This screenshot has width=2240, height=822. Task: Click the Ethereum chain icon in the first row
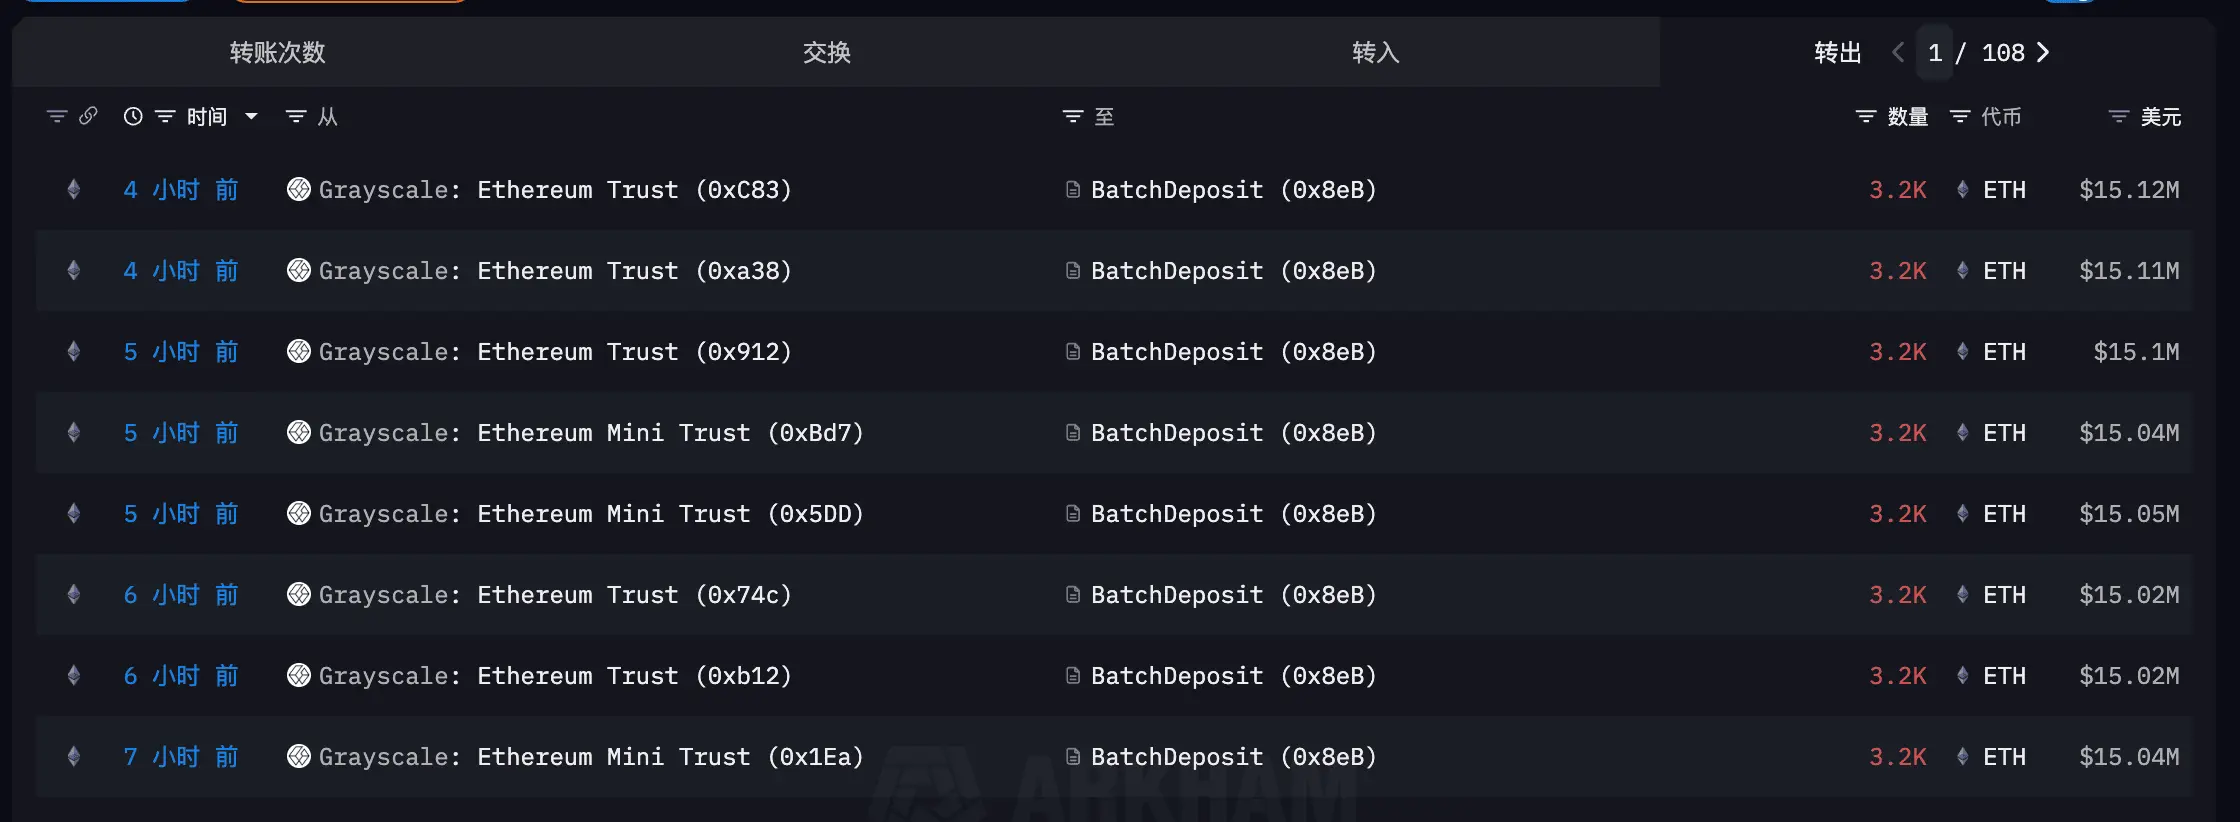(x=73, y=189)
